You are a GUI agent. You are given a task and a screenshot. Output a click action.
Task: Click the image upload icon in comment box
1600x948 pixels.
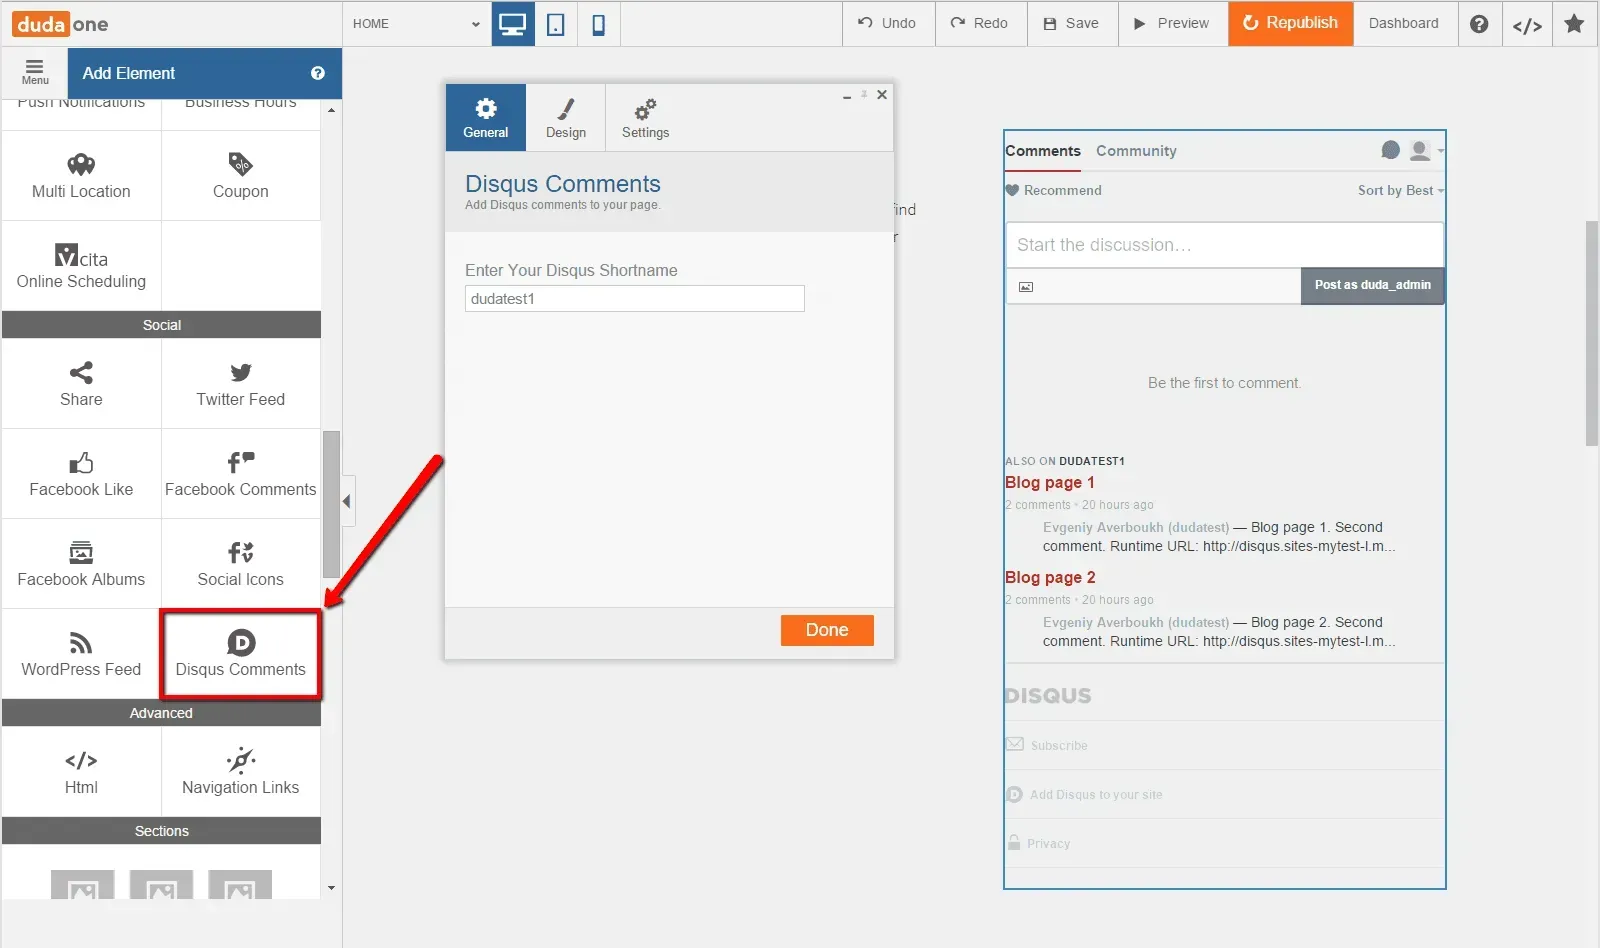pyautogui.click(x=1026, y=287)
